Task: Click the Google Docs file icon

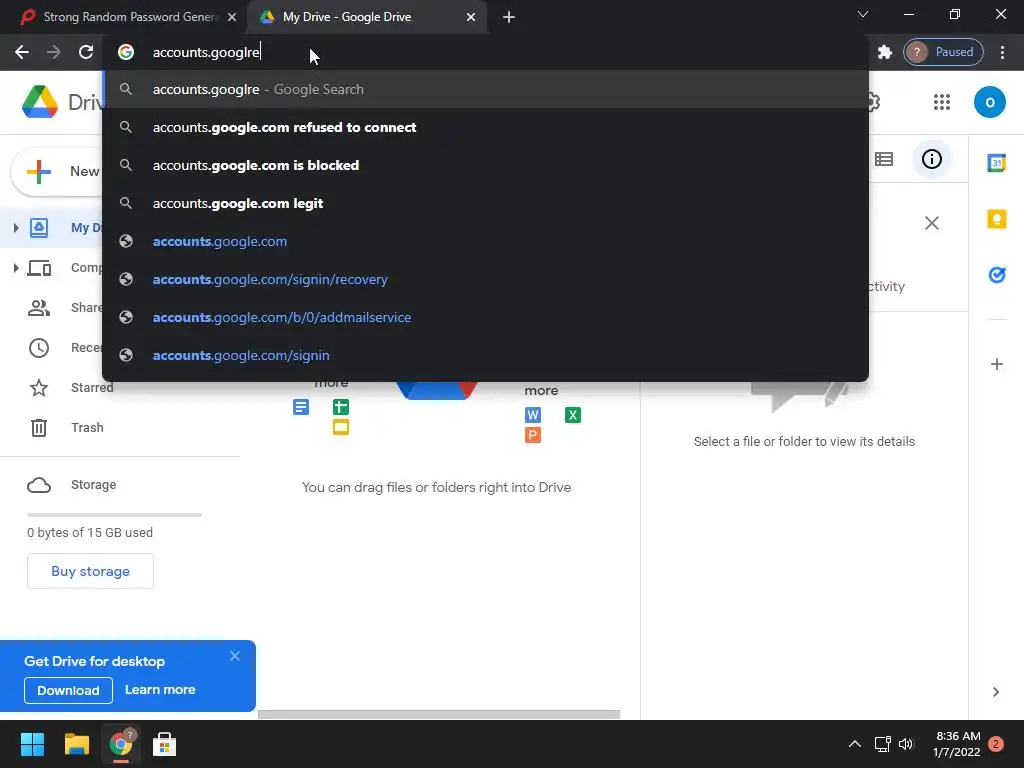Action: (301, 408)
